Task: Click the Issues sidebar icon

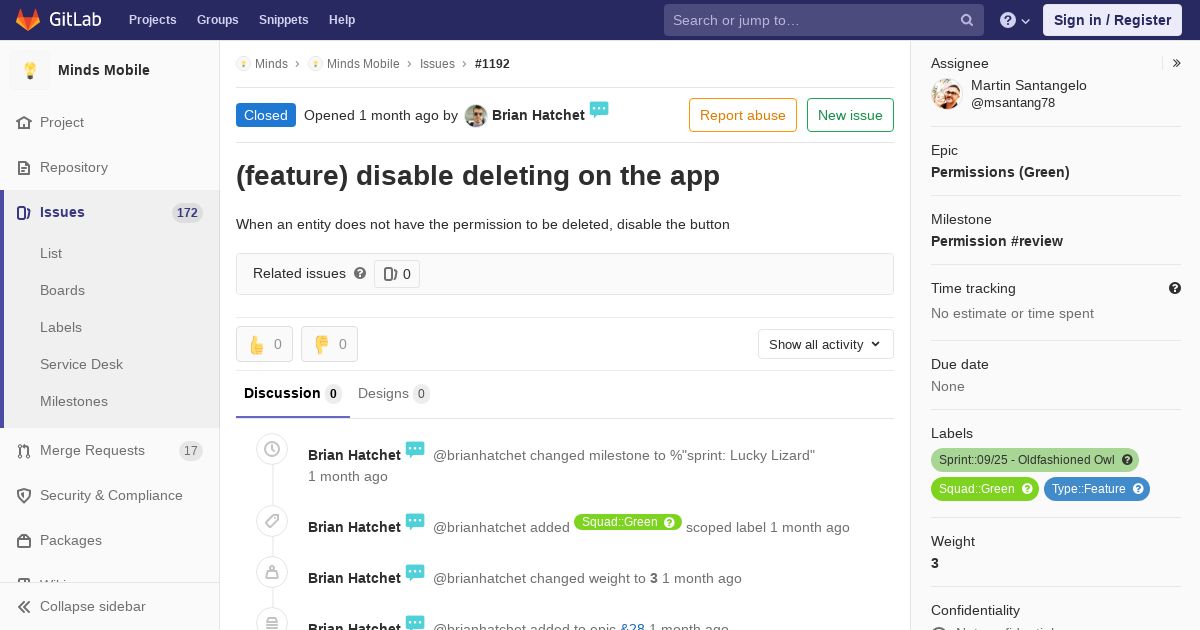Action: click(x=24, y=212)
